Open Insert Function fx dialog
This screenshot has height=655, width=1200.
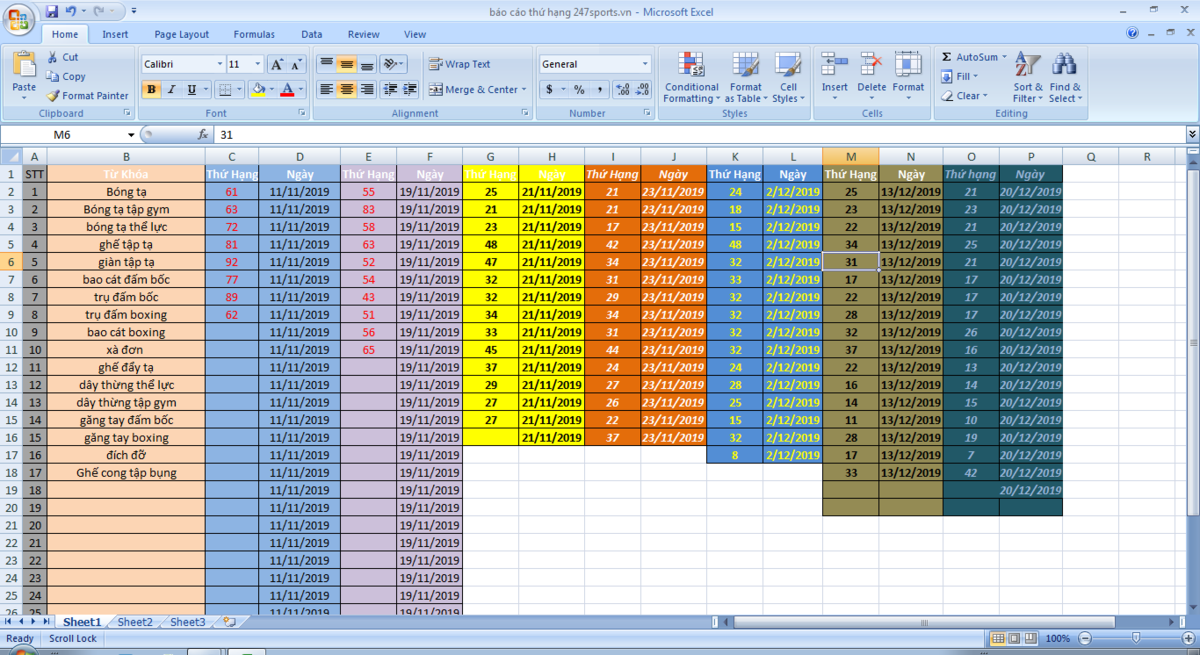203,134
